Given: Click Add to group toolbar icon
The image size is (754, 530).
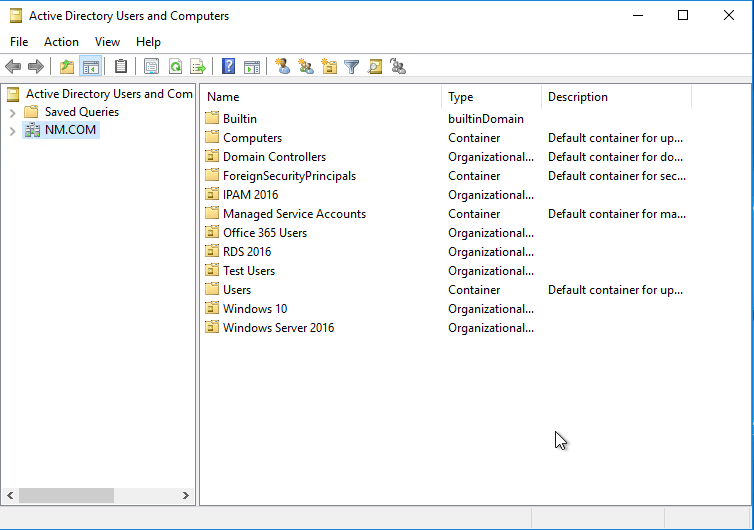Looking at the screenshot, I should [398, 66].
